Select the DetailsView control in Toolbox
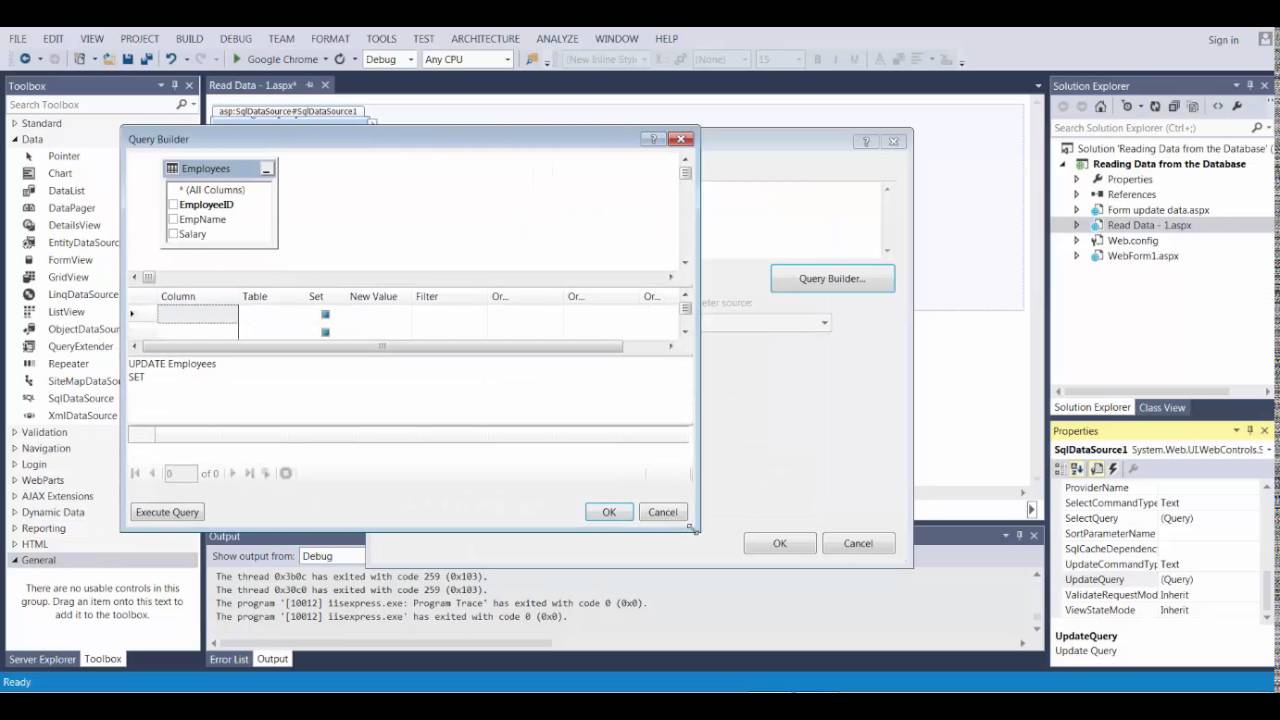The image size is (1280, 720). click(74, 225)
